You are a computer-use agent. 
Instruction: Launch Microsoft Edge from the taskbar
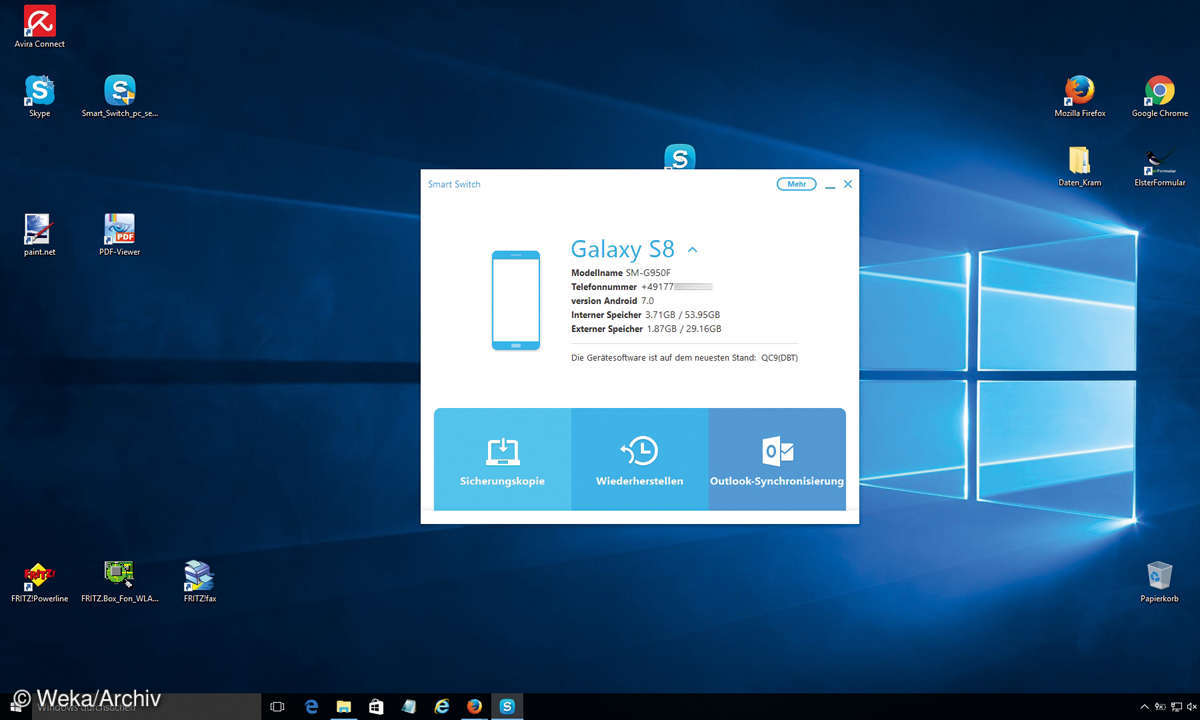click(311, 707)
